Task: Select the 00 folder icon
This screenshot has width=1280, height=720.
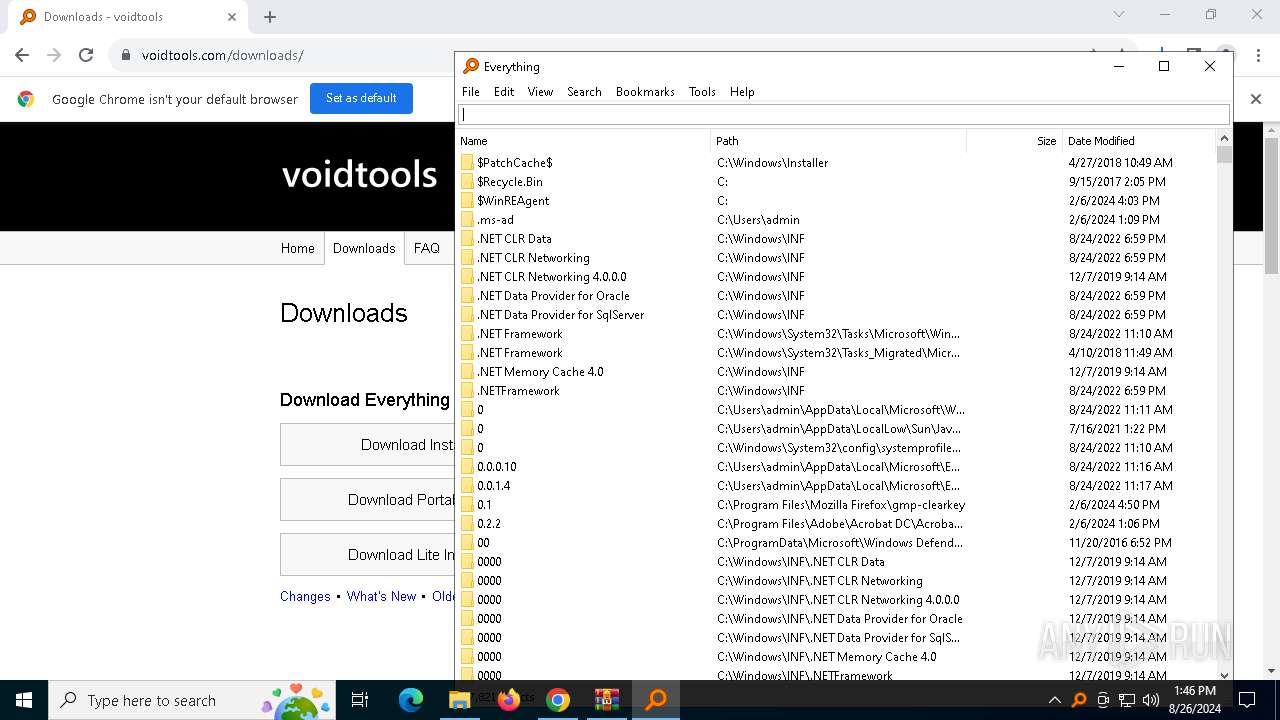Action: [x=467, y=542]
